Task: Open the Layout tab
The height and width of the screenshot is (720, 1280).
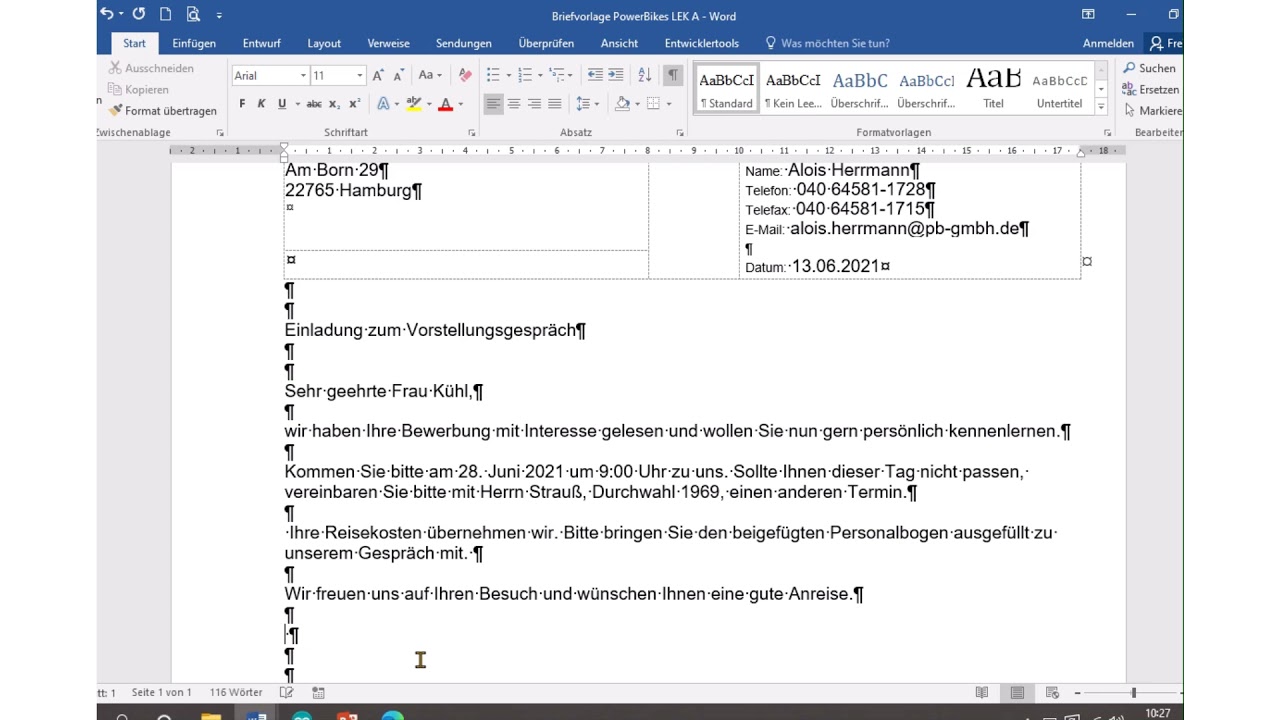Action: tap(324, 43)
